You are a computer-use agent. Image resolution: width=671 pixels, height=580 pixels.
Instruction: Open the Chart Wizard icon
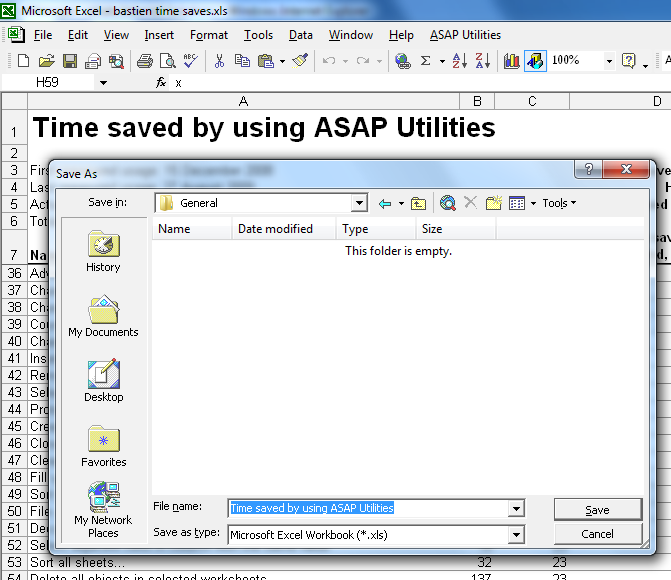click(511, 61)
